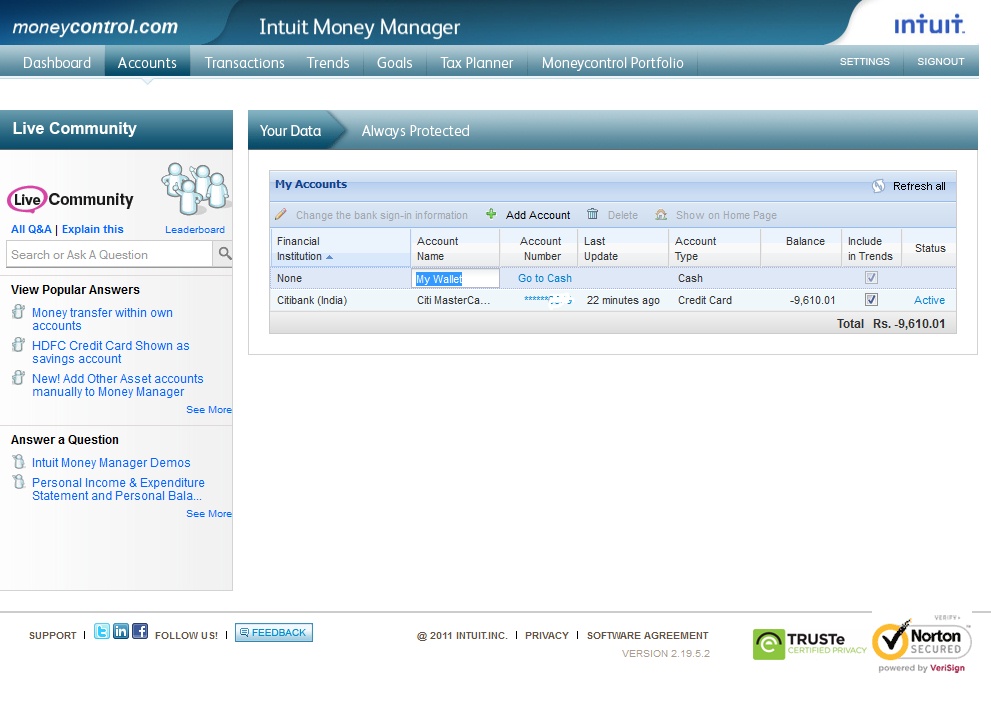Viewport: 991px width, 713px height.
Task: Click icon beside Personal Income & Expenditure
Action: click(x=19, y=482)
